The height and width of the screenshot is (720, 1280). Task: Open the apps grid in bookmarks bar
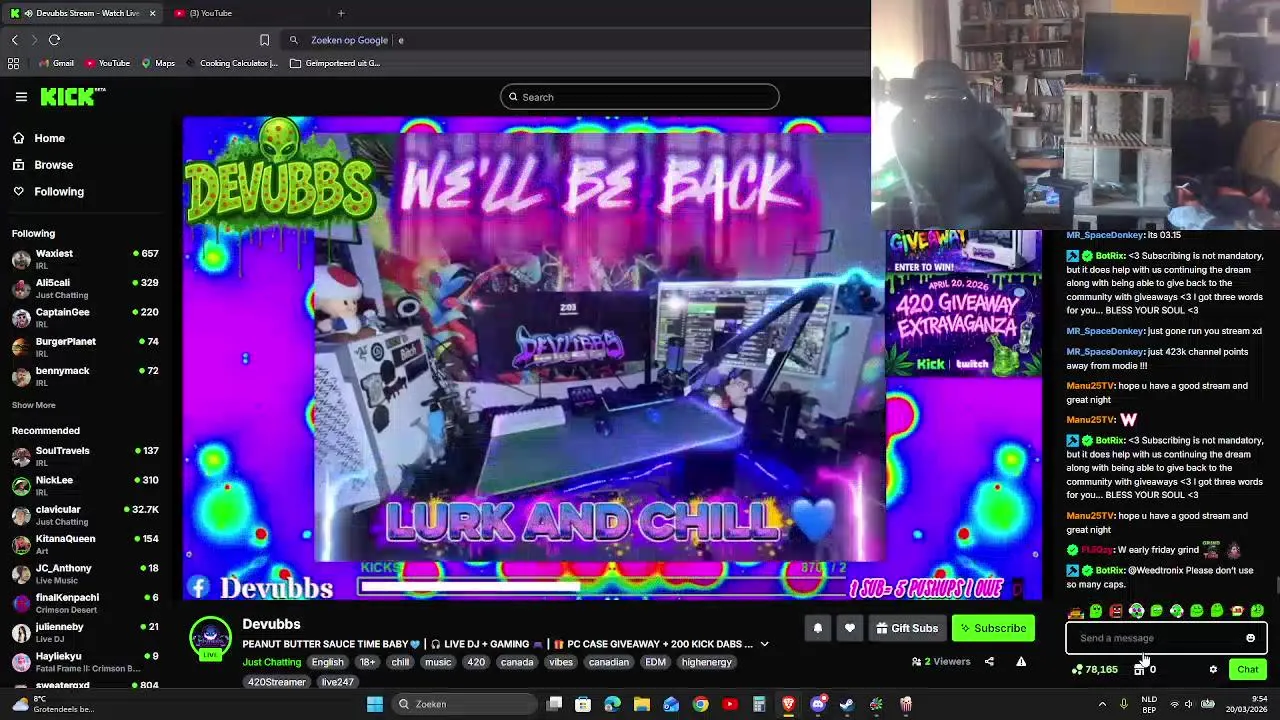point(14,63)
